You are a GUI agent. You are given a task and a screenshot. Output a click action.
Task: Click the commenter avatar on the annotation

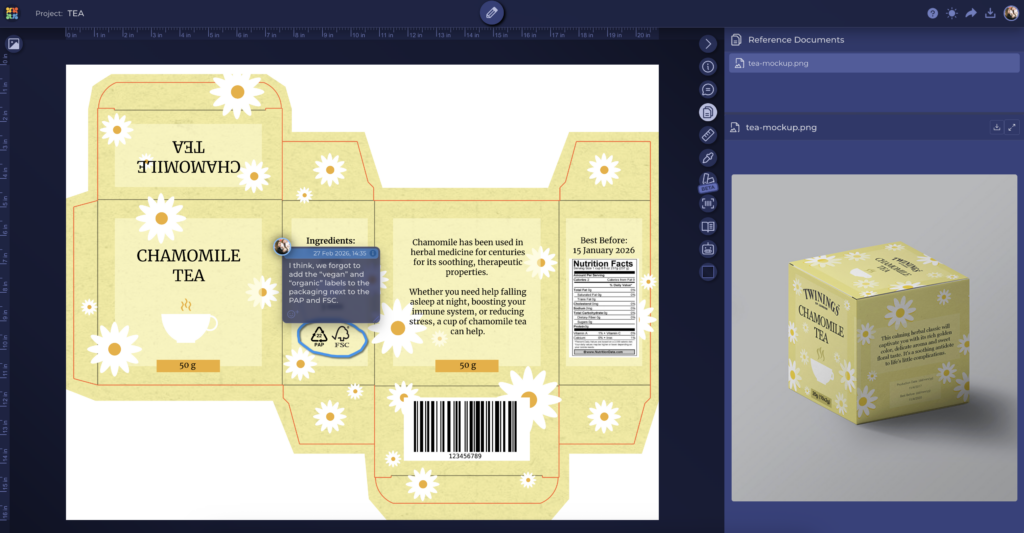tap(282, 246)
